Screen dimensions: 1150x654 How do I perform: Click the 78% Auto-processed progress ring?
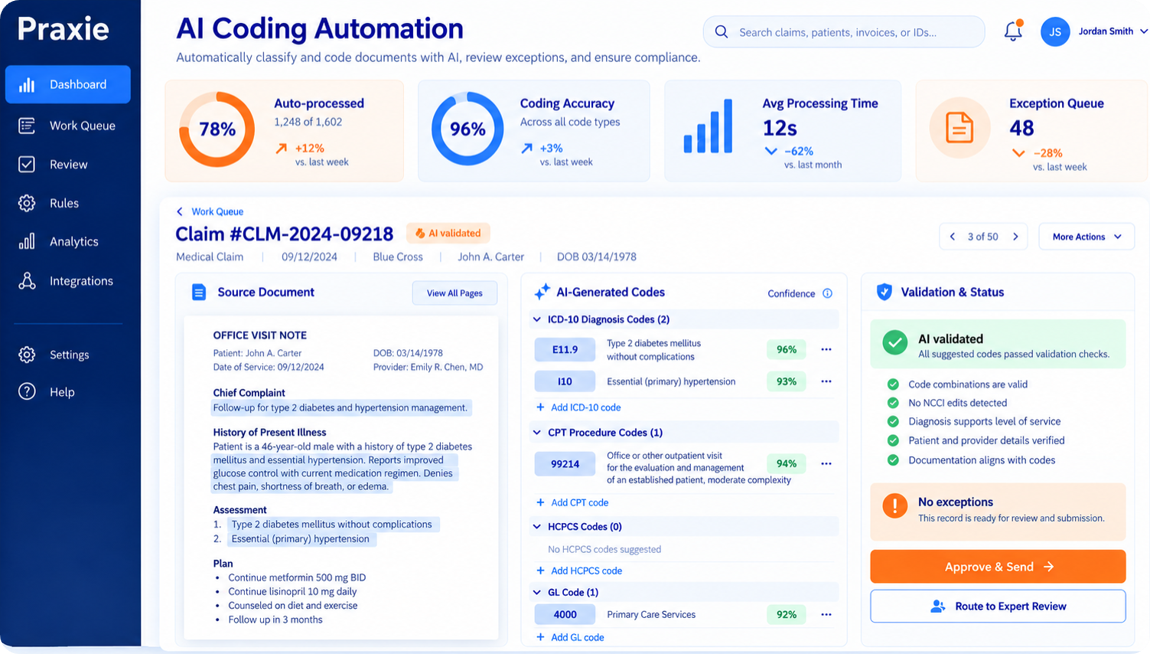217,129
